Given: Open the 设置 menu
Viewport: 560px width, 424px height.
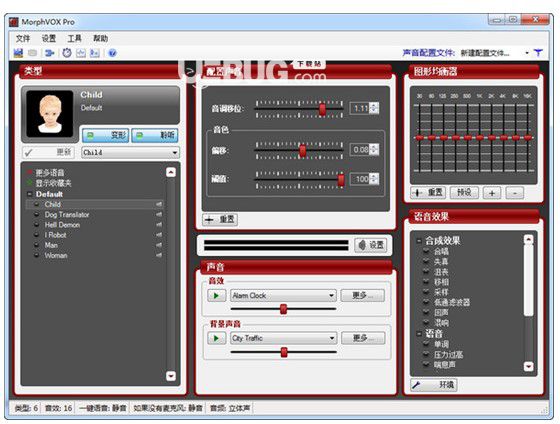Looking at the screenshot, I should 49,38.
